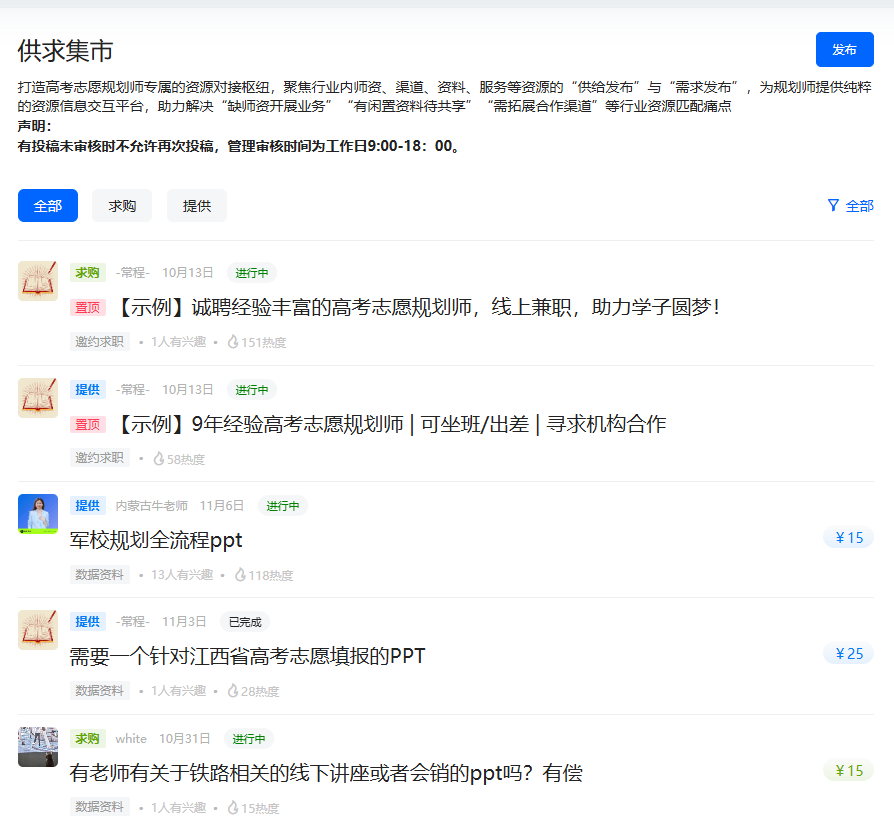
Task: Click the 求购 badge on white's post
Action: pyautogui.click(x=87, y=738)
